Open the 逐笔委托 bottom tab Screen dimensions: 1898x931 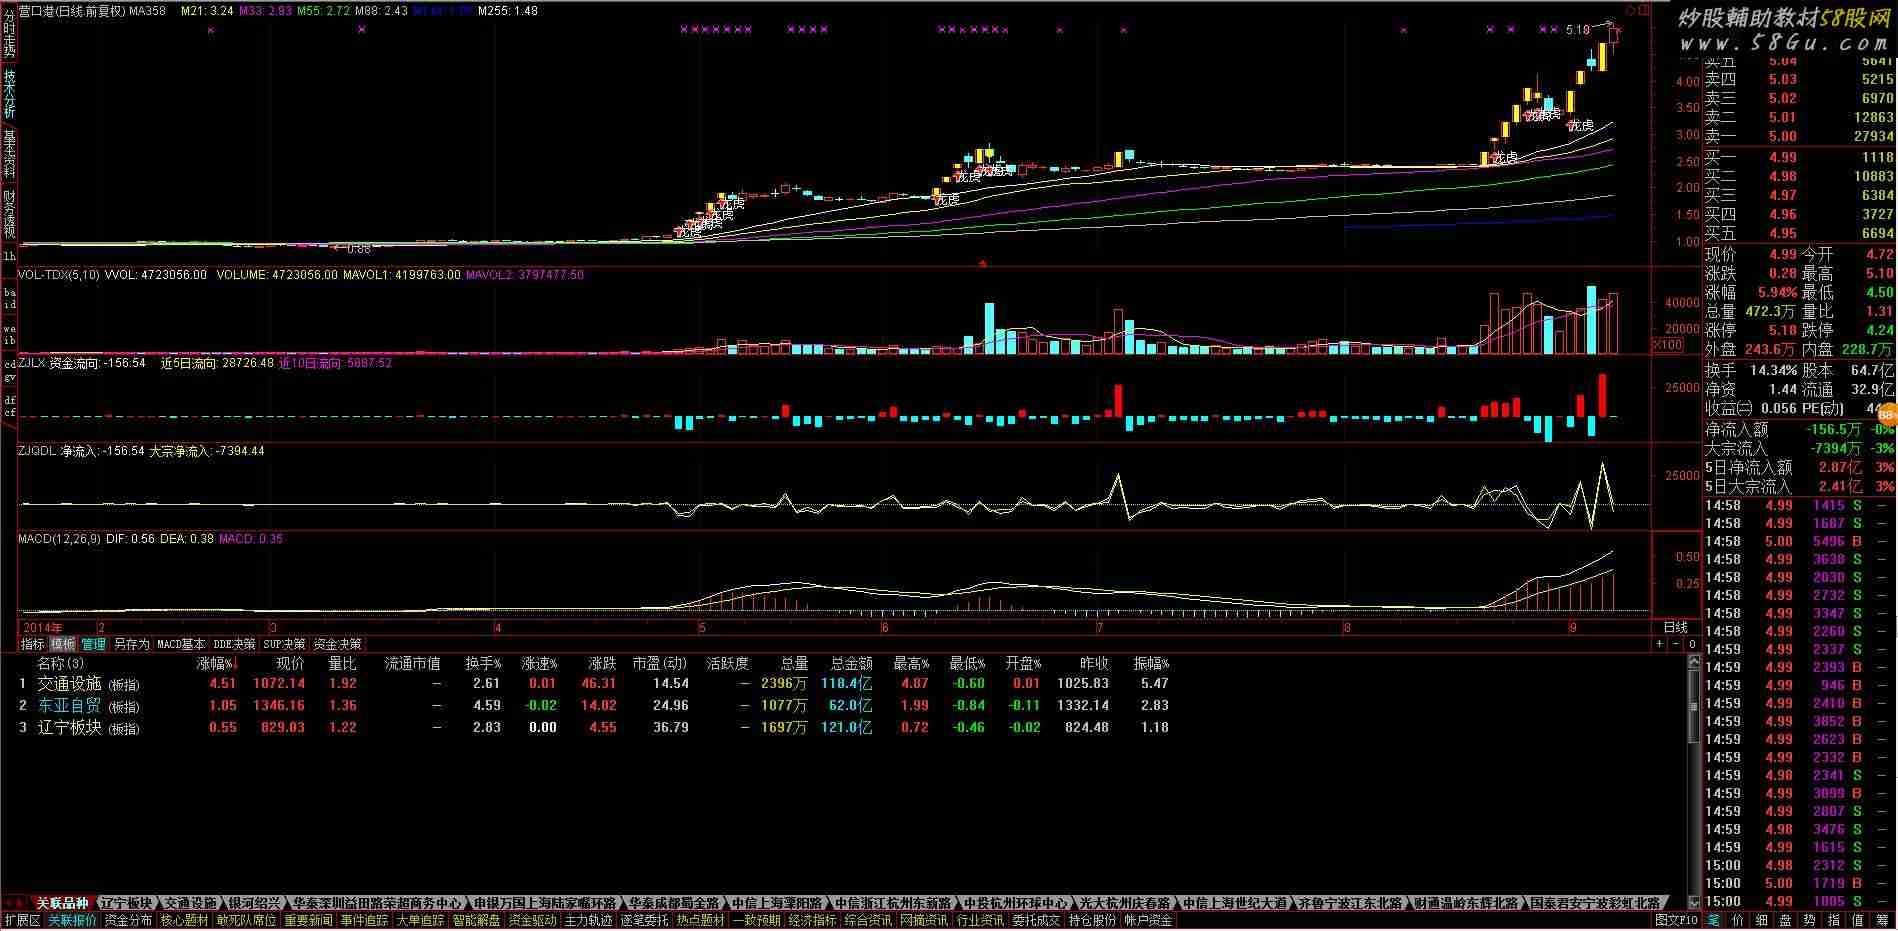[x=645, y=920]
